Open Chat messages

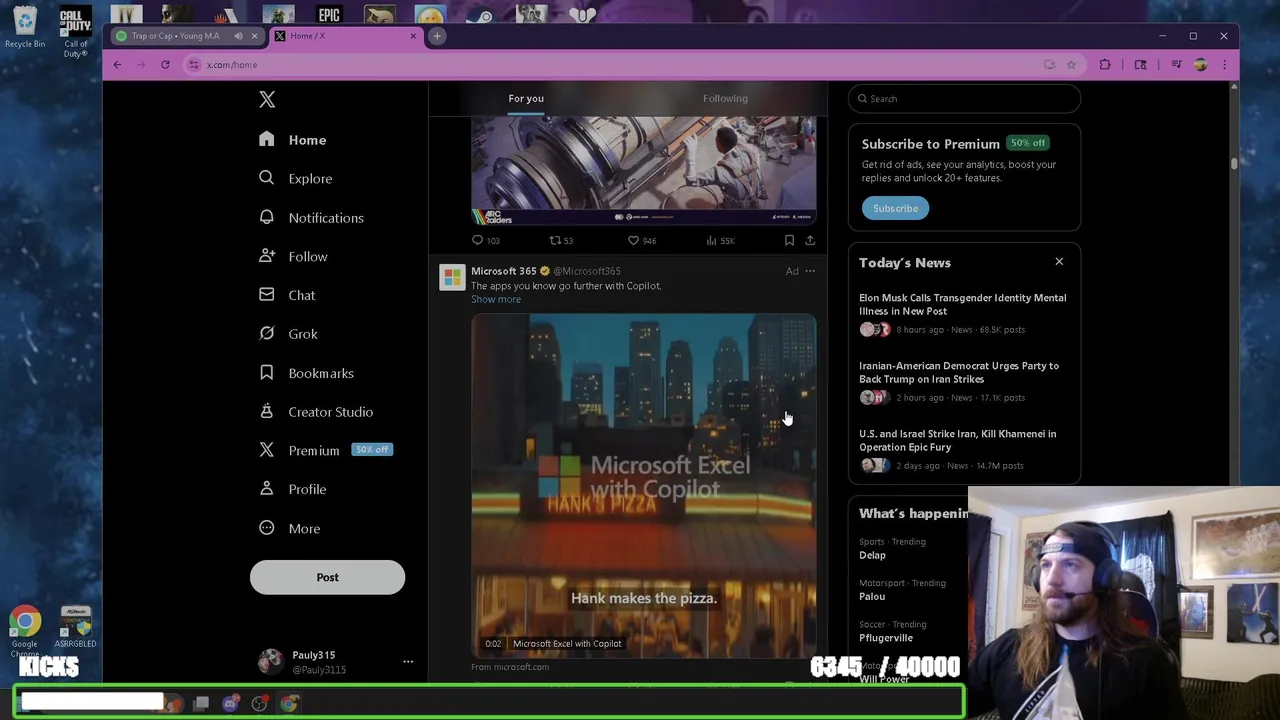point(287,295)
